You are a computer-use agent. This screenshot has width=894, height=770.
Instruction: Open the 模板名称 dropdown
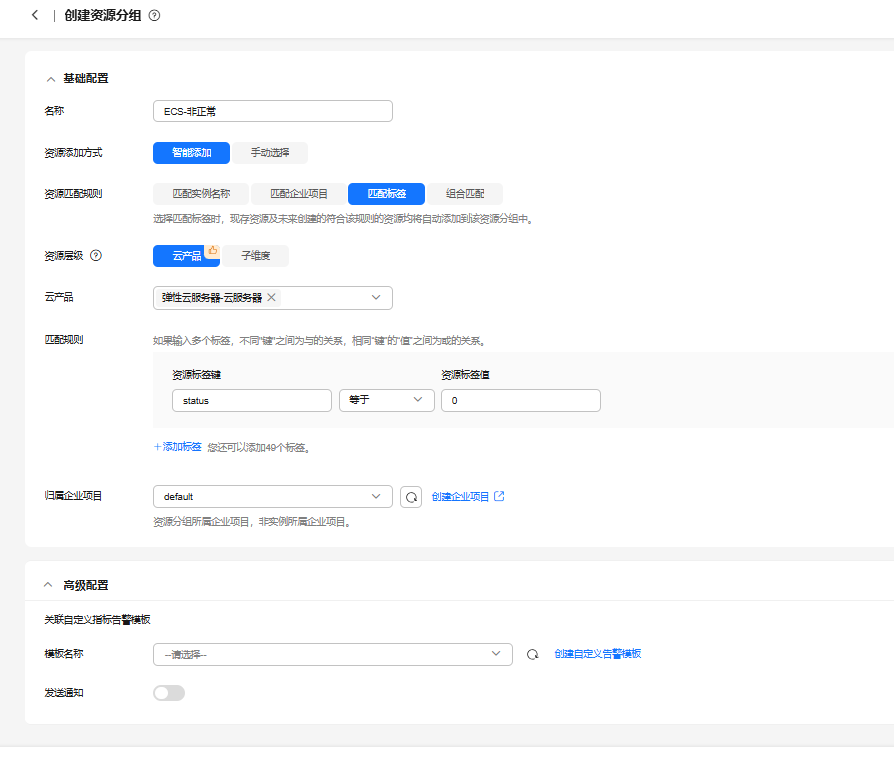tap(332, 654)
